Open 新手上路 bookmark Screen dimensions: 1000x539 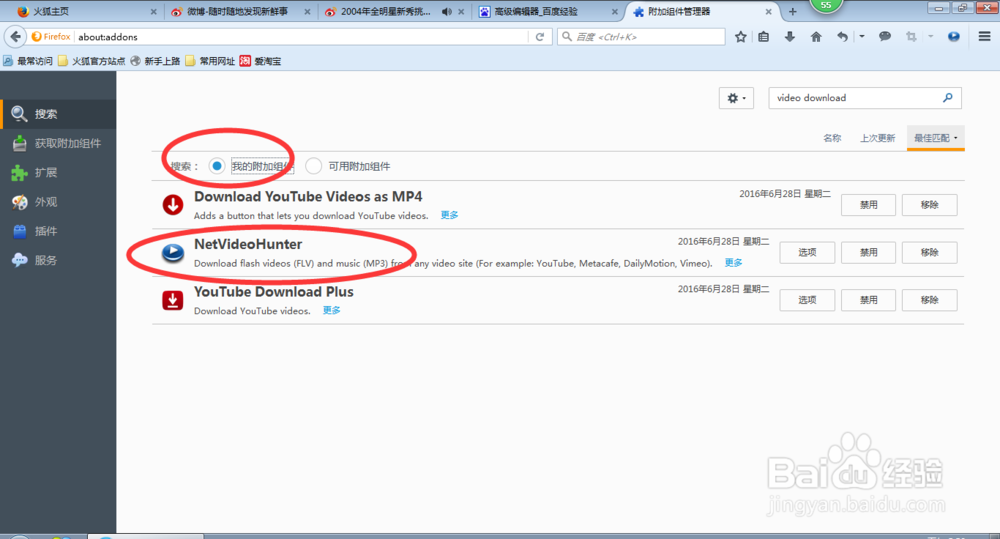(155, 61)
